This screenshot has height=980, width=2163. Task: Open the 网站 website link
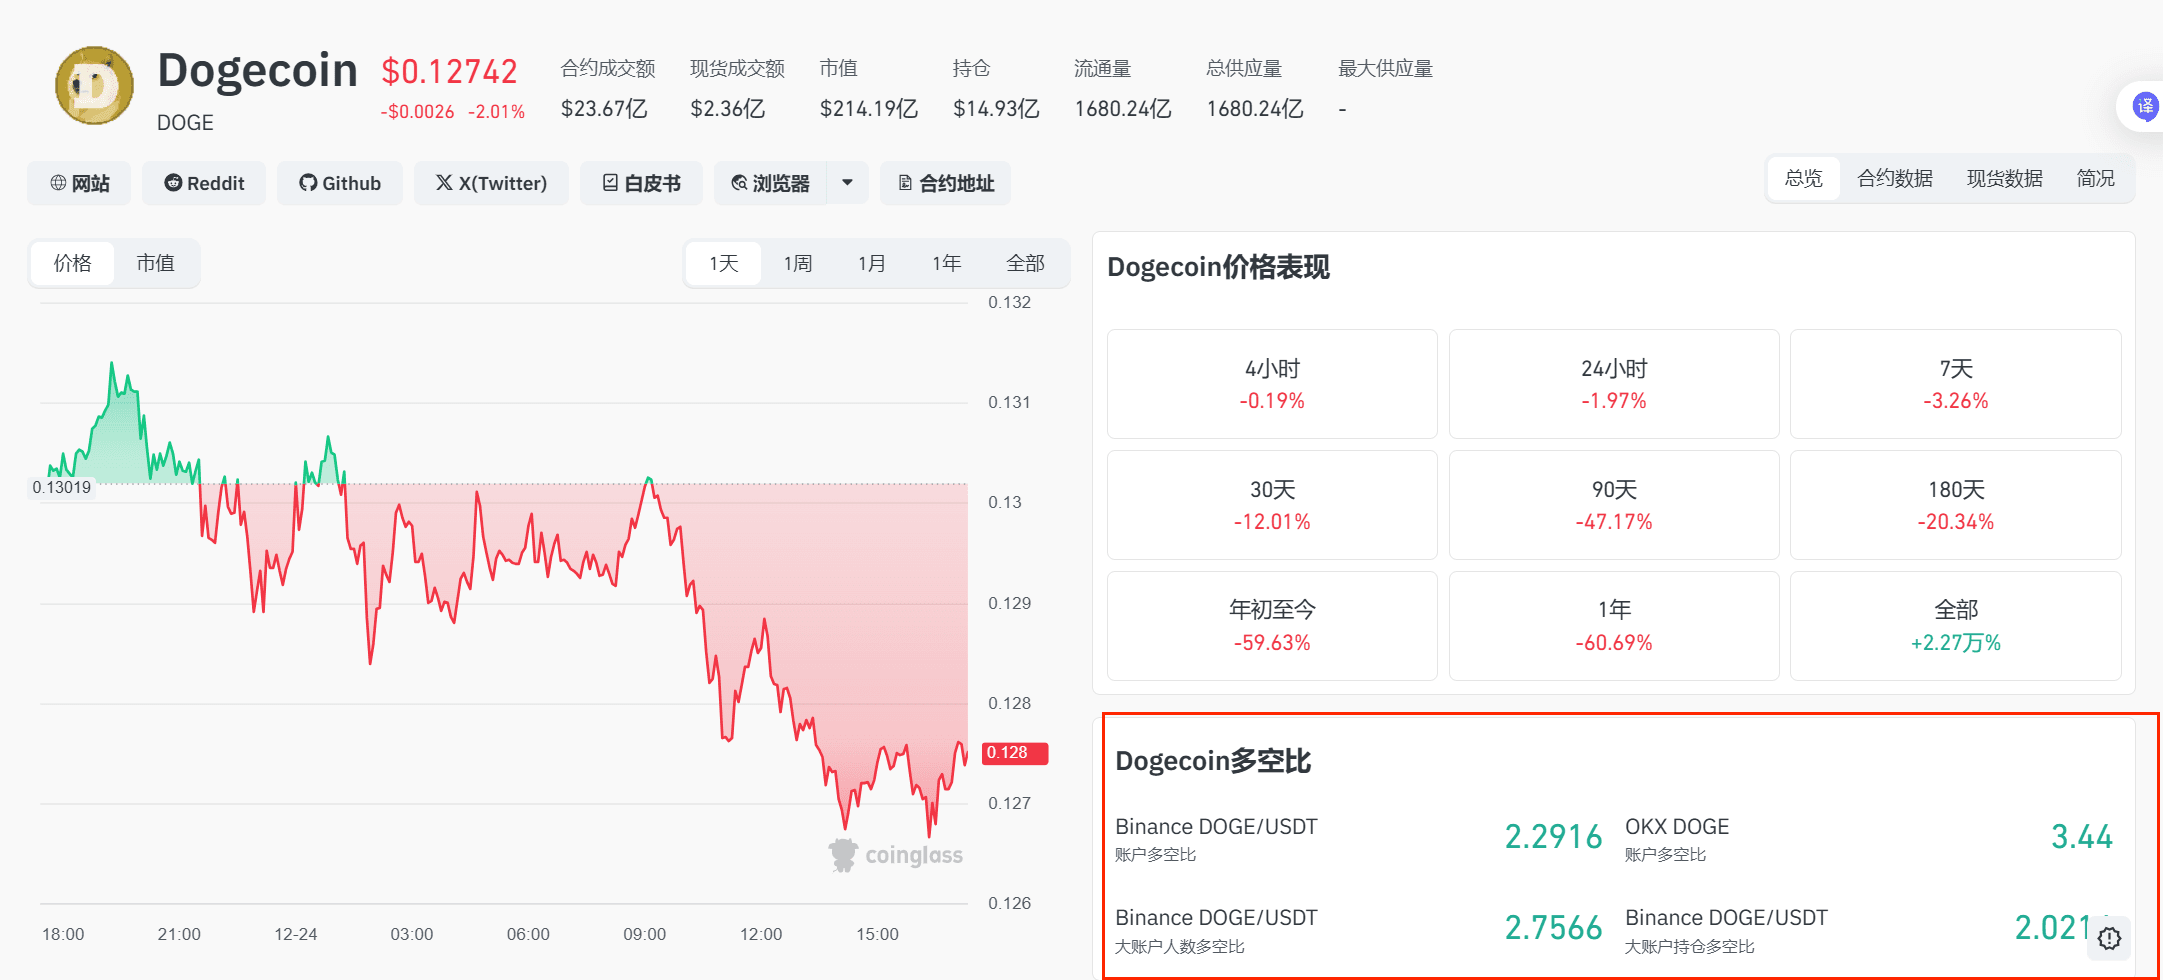tap(79, 183)
